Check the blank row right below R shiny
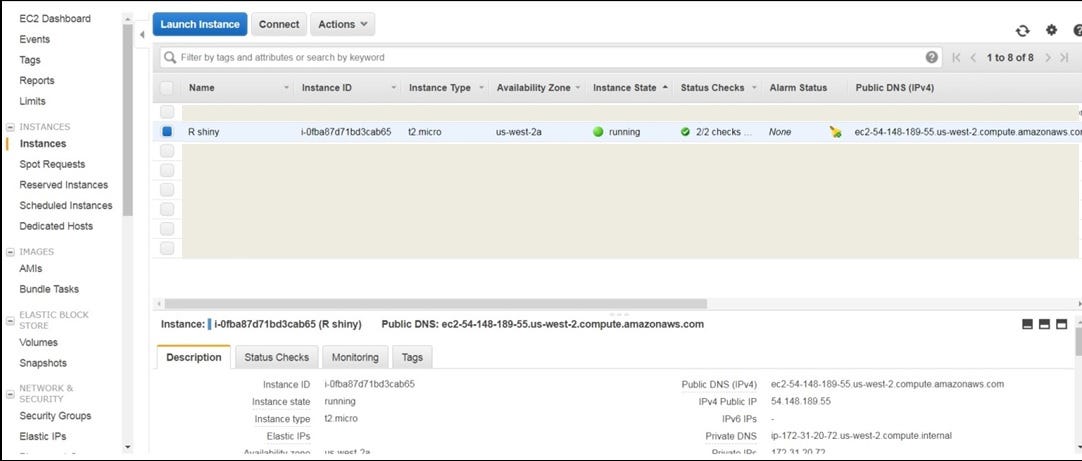Viewport: 1082px width, 461px height. point(167,151)
